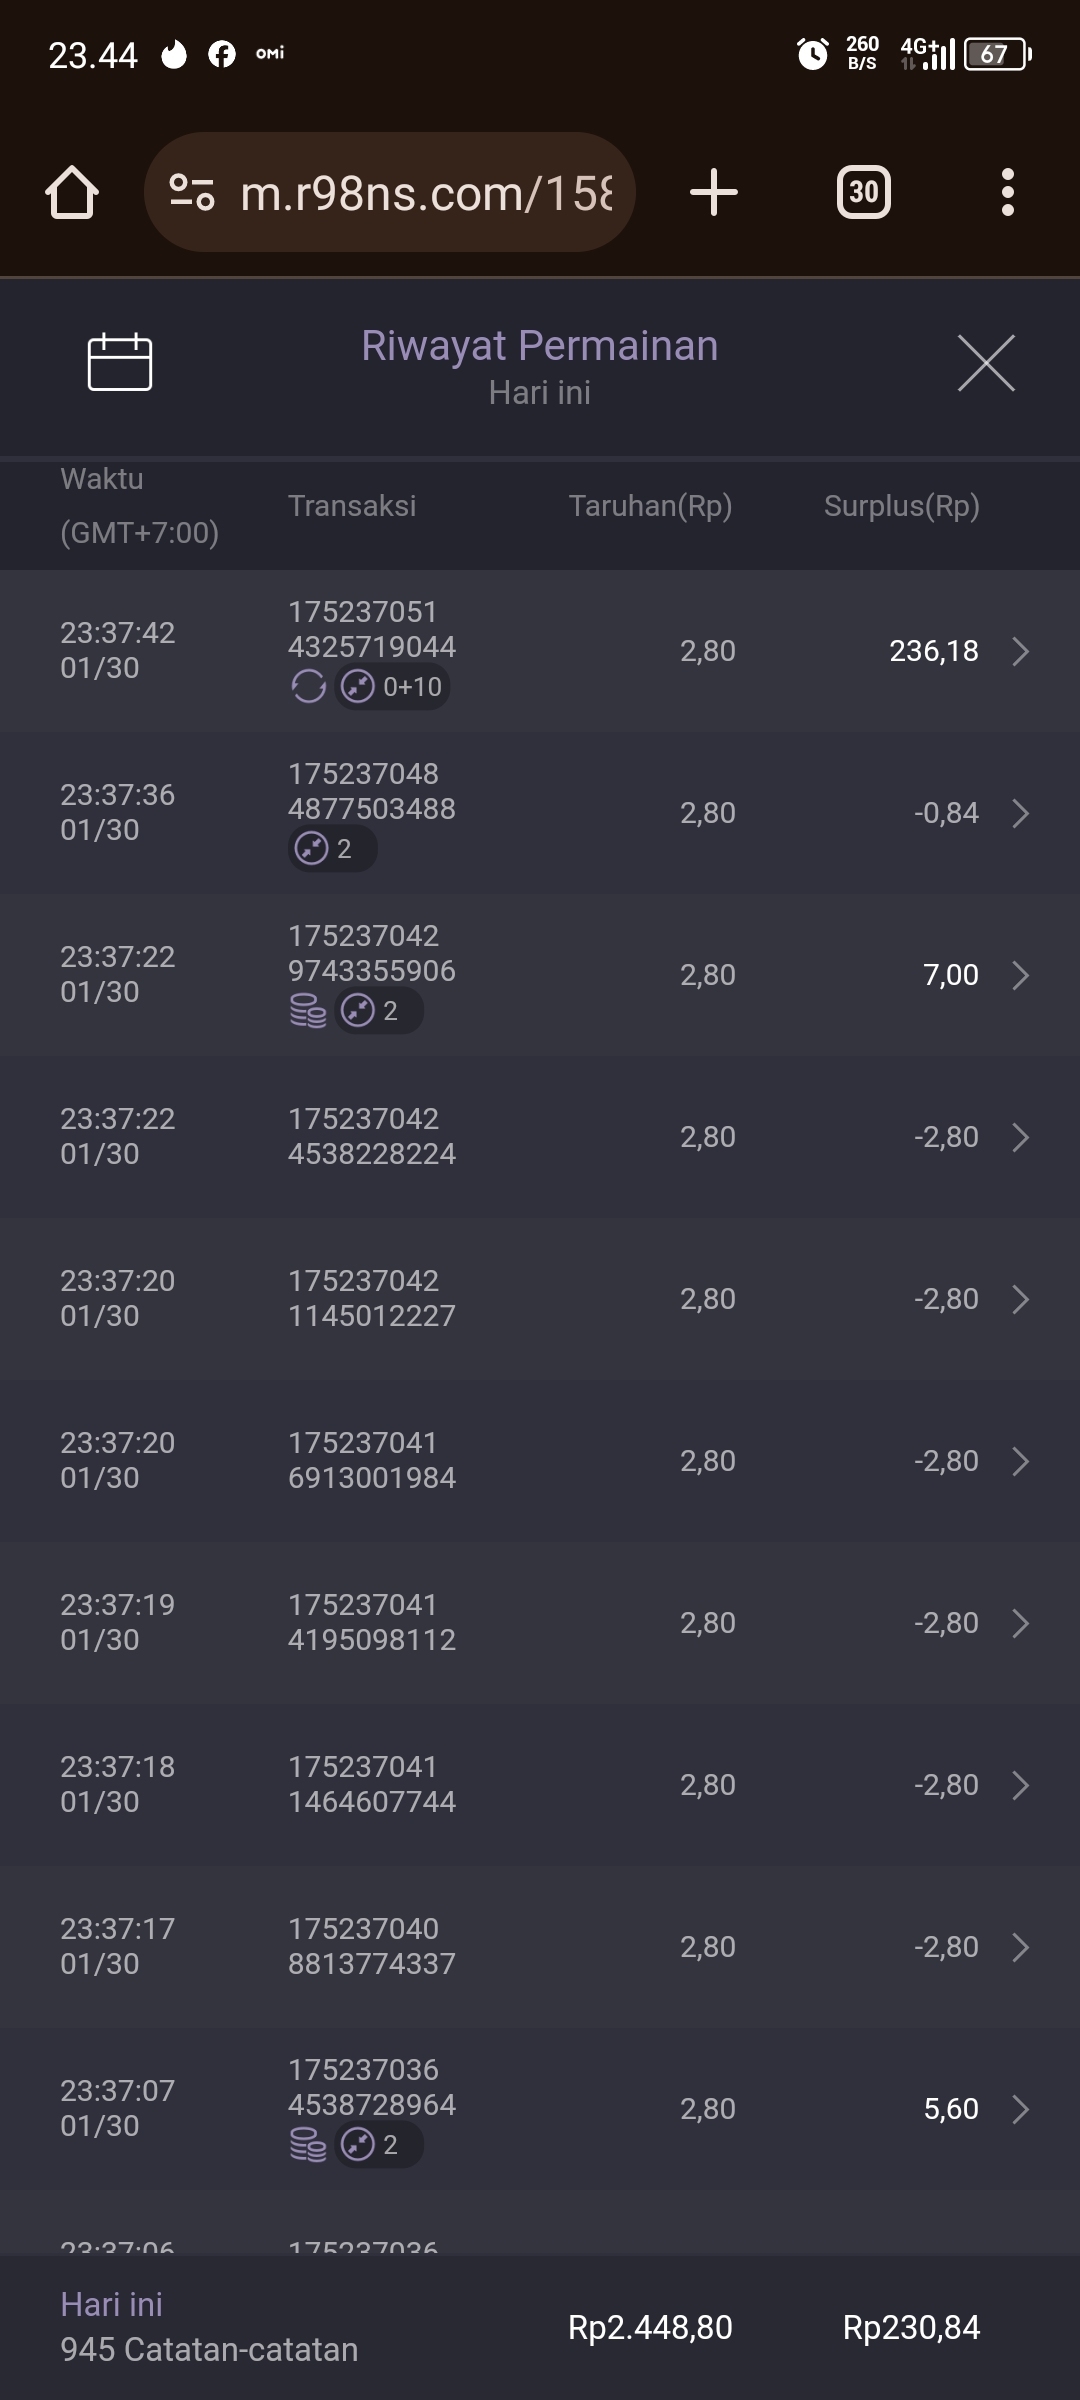Open chevron for transaction 1752370408813774337
1080x2400 pixels.
point(1020,1947)
